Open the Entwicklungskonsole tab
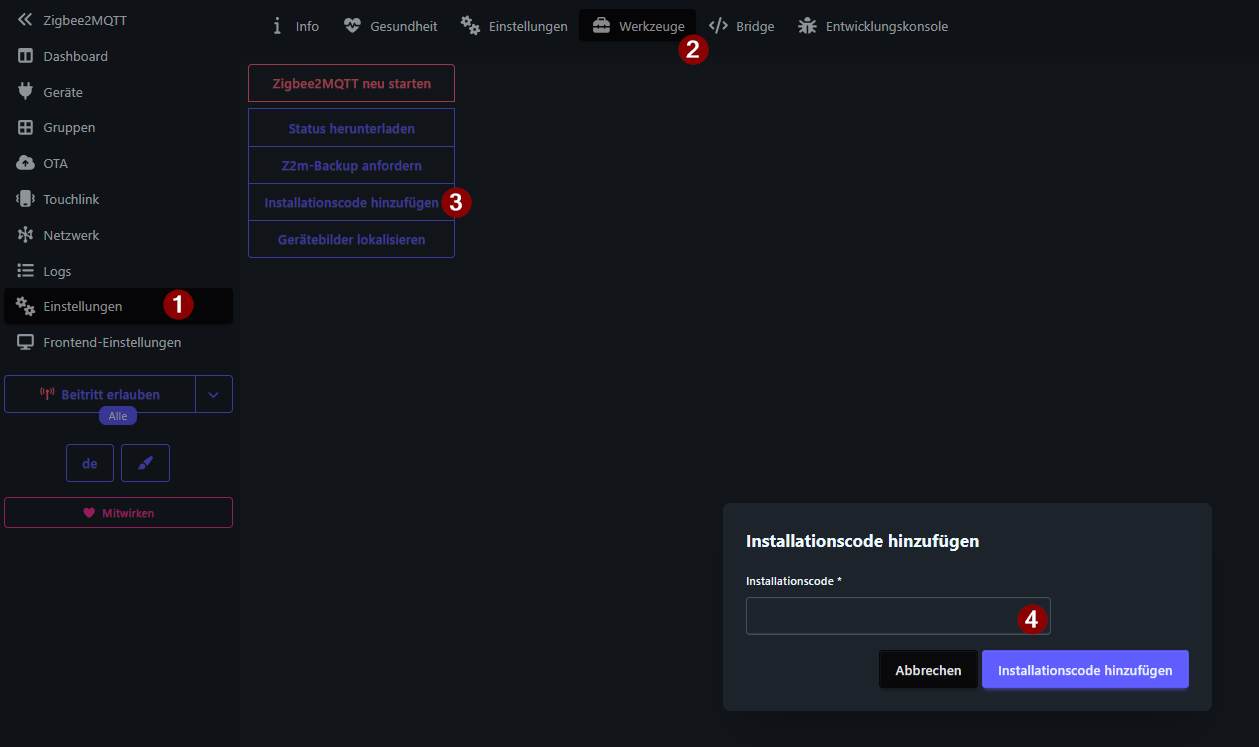This screenshot has width=1259, height=747. pos(873,26)
